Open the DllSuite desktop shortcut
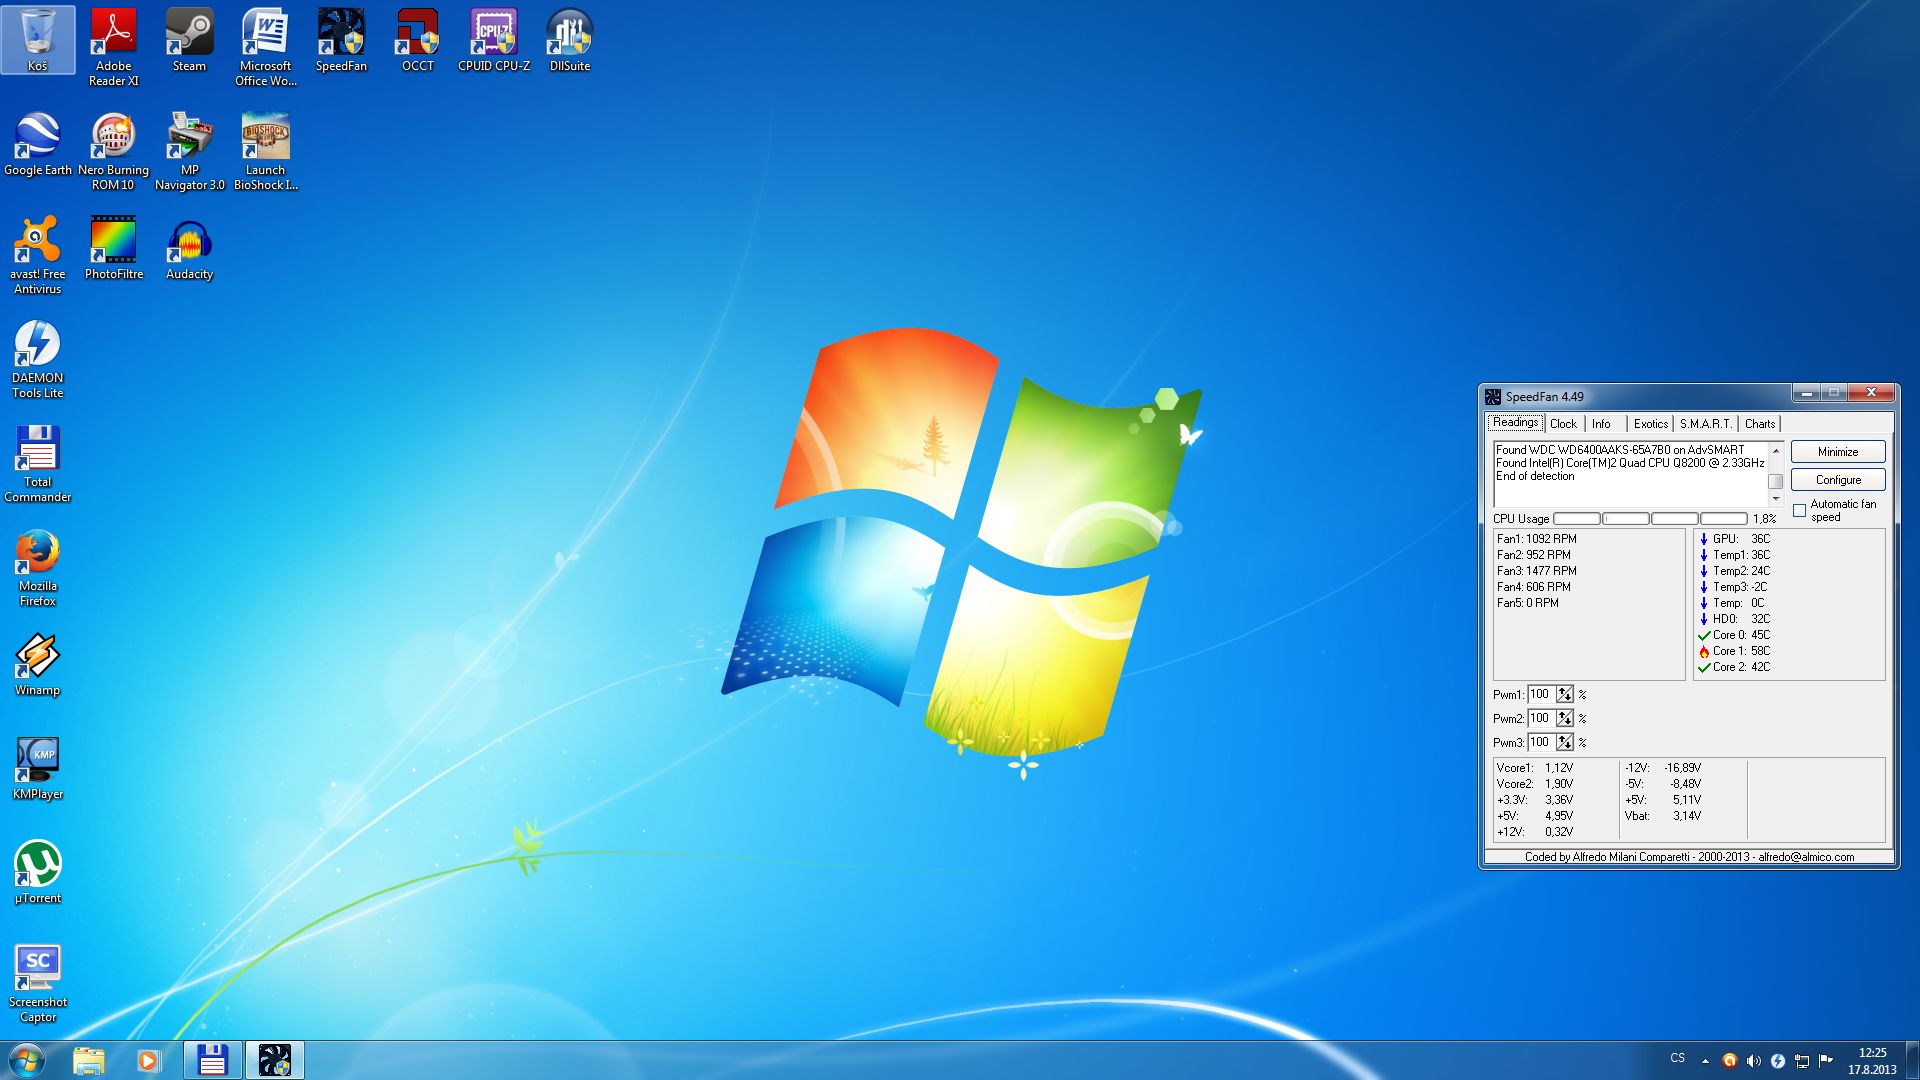Screen dimensions: 1920x1080 (x=569, y=40)
